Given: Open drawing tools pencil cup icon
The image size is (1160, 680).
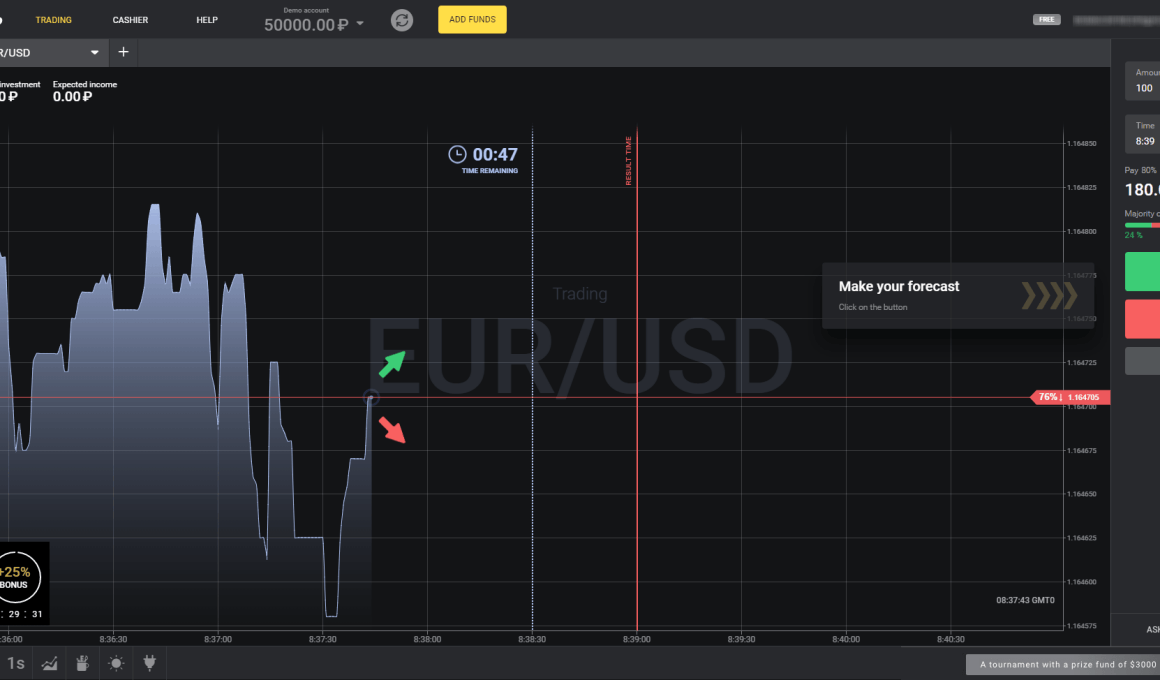Looking at the screenshot, I should tap(83, 663).
